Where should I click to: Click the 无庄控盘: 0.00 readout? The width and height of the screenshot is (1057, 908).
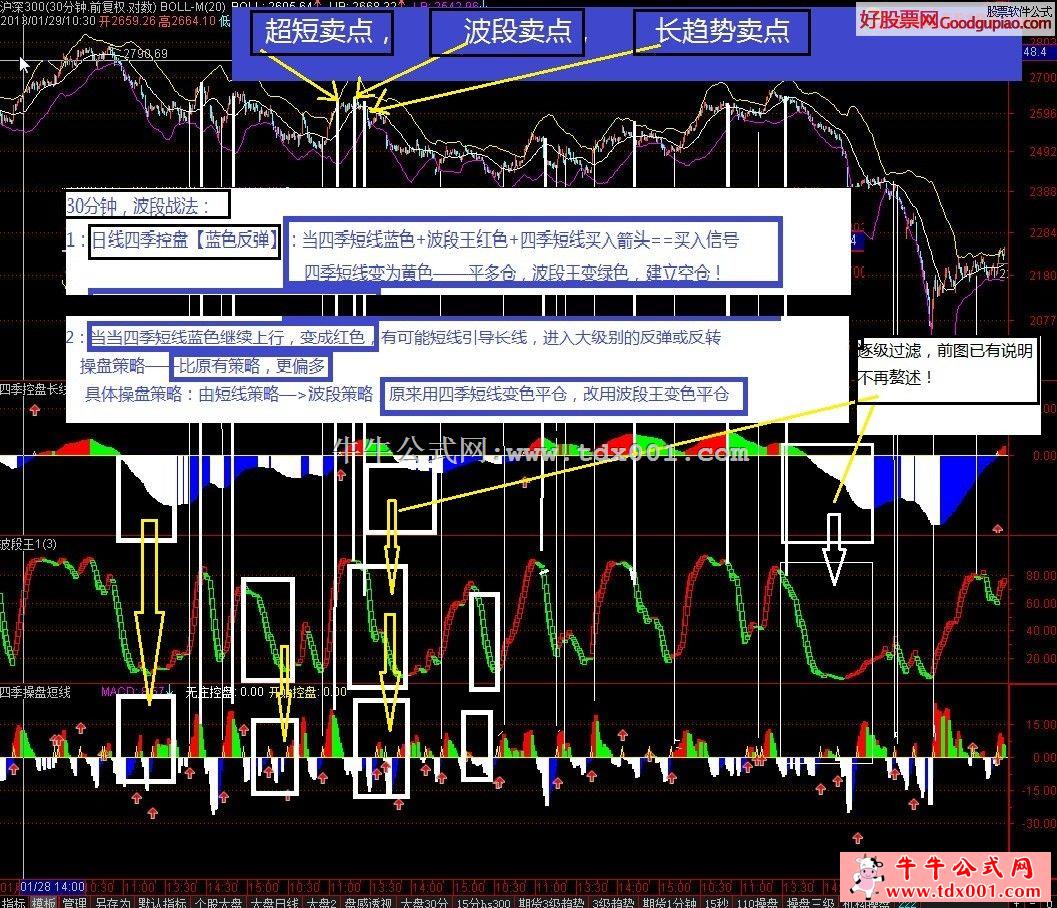(x=224, y=692)
